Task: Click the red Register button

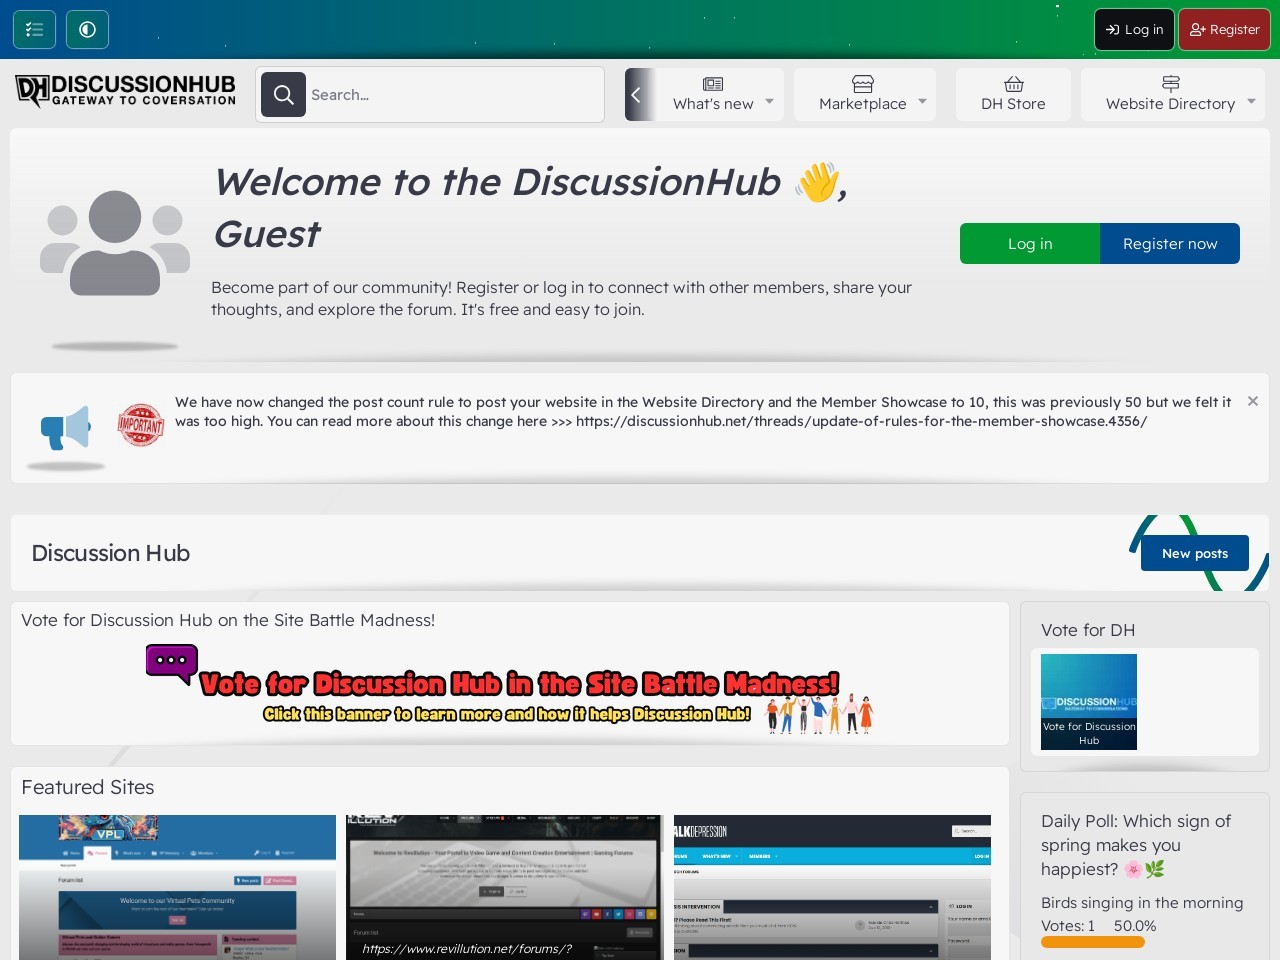Action: point(1224,29)
